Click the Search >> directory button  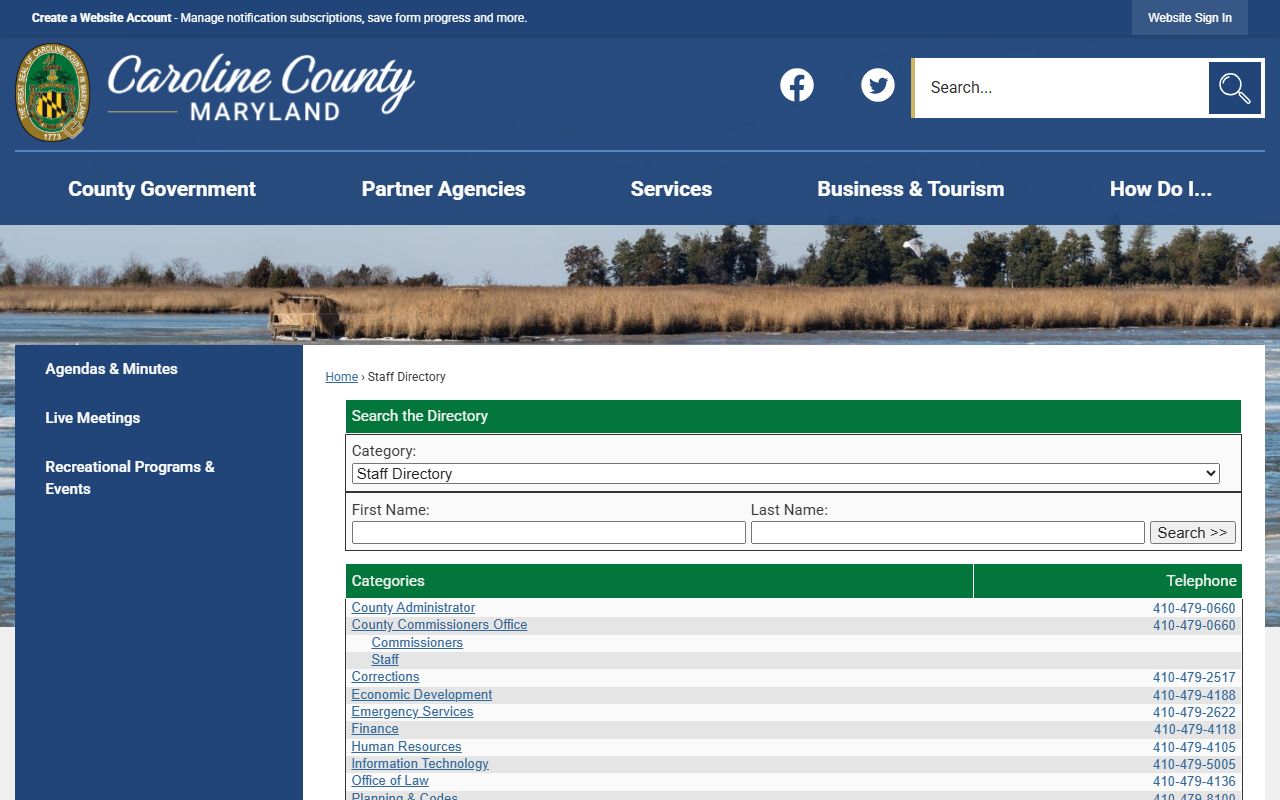point(1192,533)
